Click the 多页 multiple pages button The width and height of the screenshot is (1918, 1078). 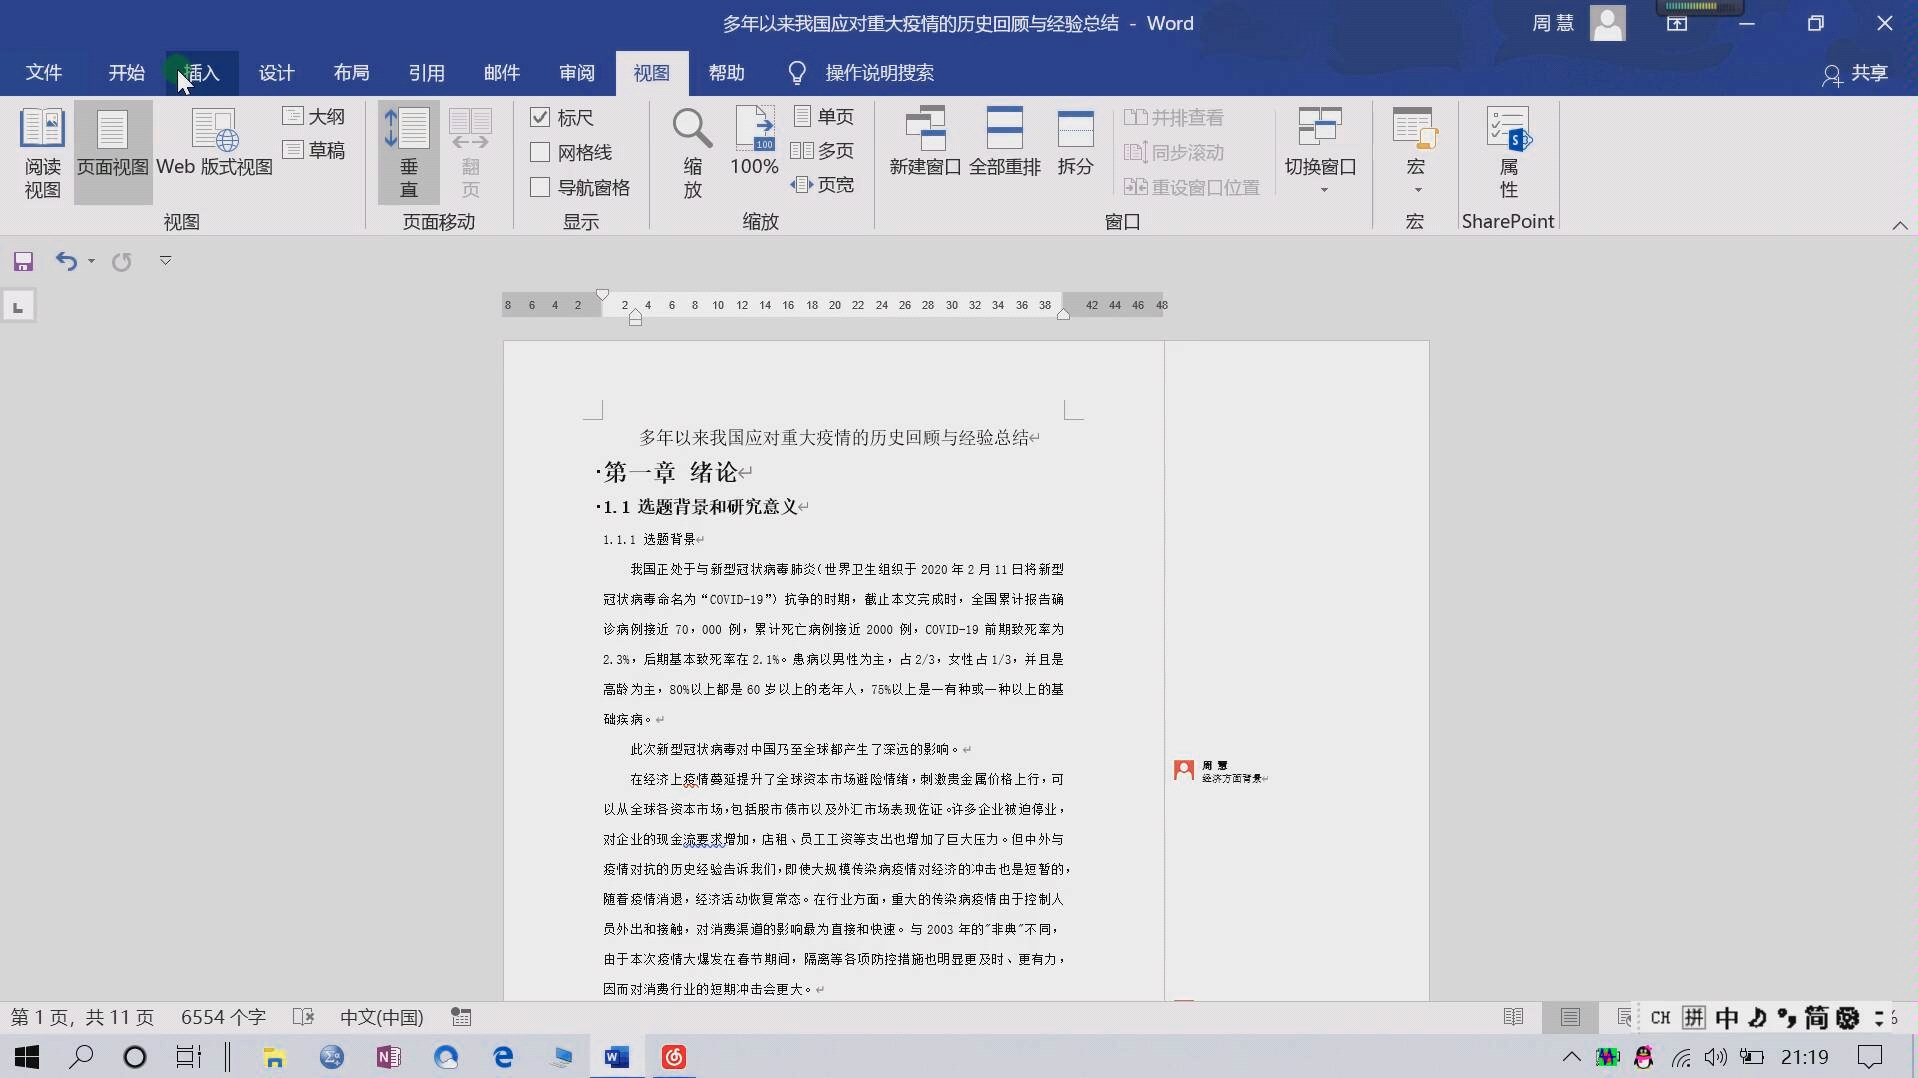coord(823,152)
